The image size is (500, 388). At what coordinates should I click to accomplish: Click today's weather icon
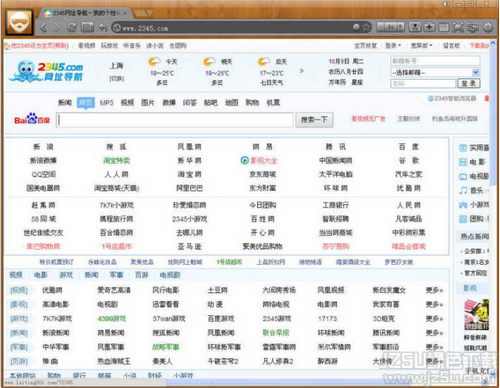click(154, 62)
